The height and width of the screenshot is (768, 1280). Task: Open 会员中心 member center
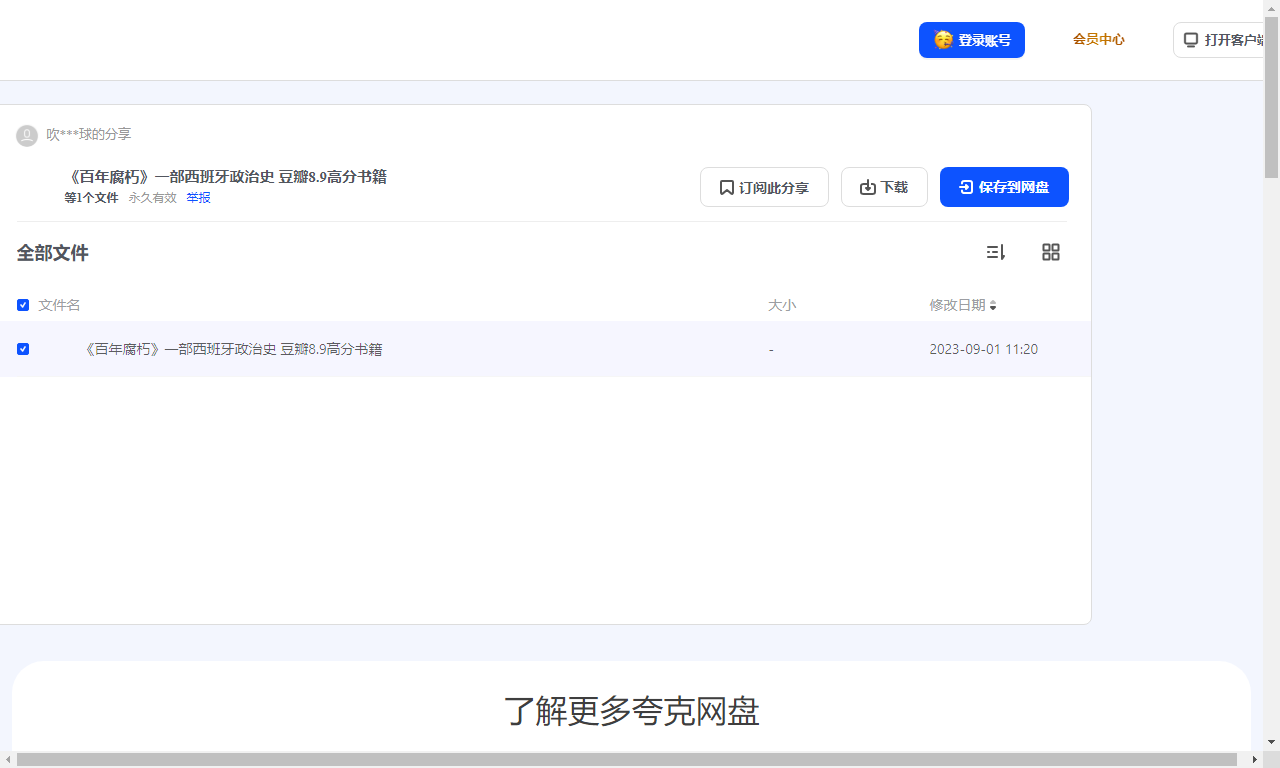[x=1098, y=40]
